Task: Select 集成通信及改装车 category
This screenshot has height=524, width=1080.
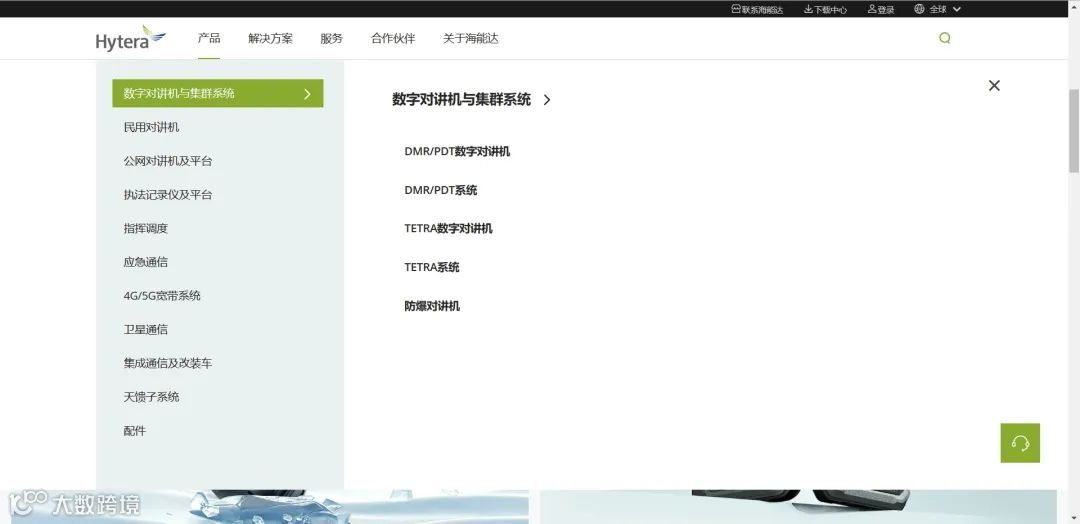Action: 168,364
